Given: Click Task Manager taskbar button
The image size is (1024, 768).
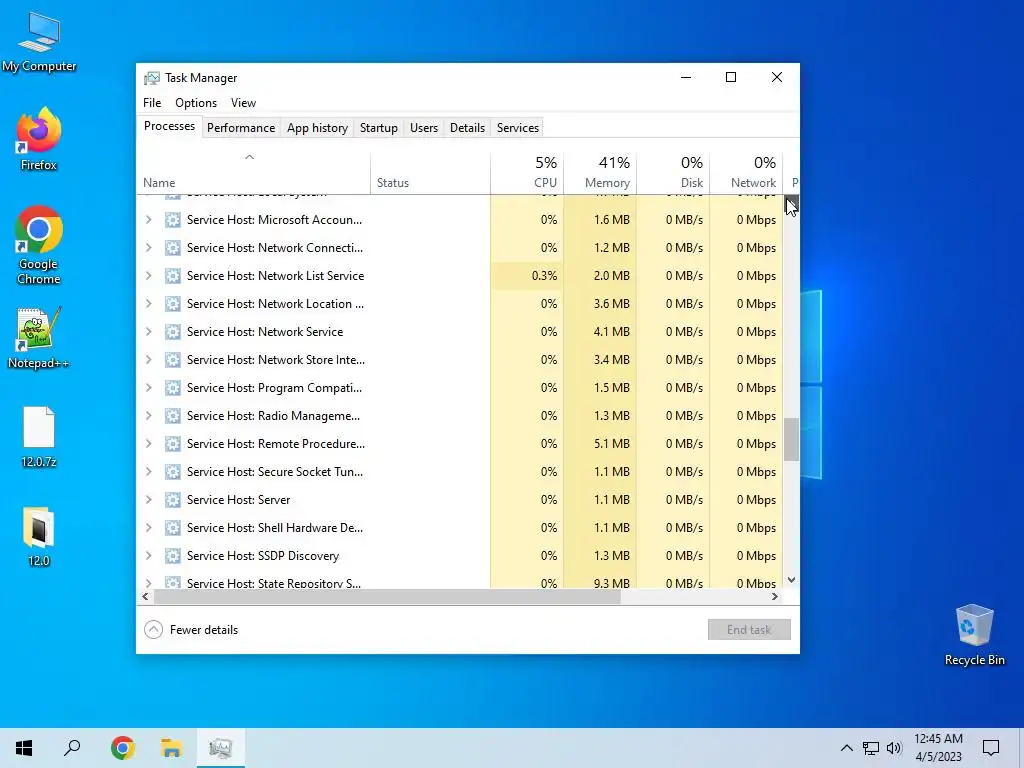Looking at the screenshot, I should pos(221,748).
